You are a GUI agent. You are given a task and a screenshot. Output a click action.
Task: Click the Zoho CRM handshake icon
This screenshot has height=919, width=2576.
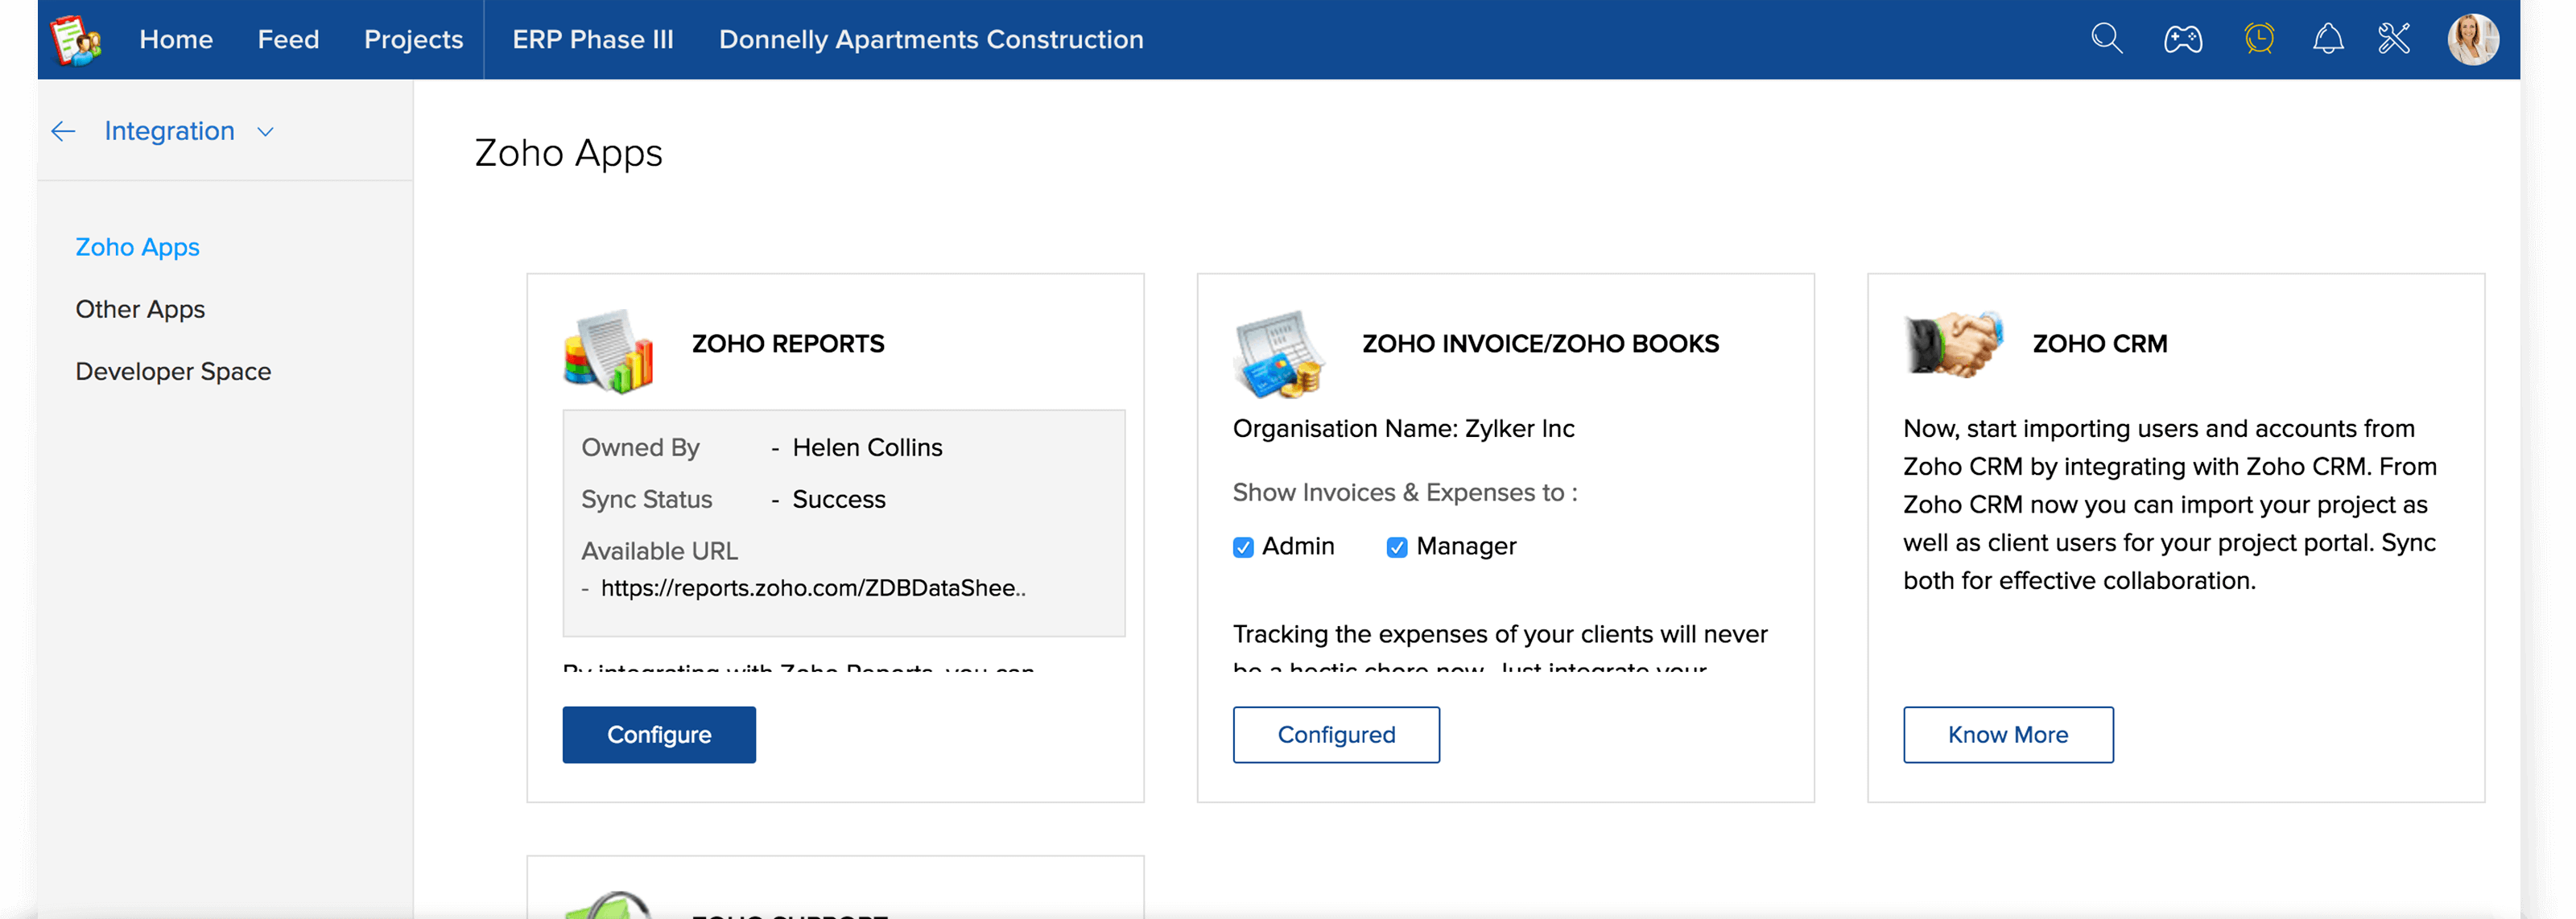[x=1953, y=344]
